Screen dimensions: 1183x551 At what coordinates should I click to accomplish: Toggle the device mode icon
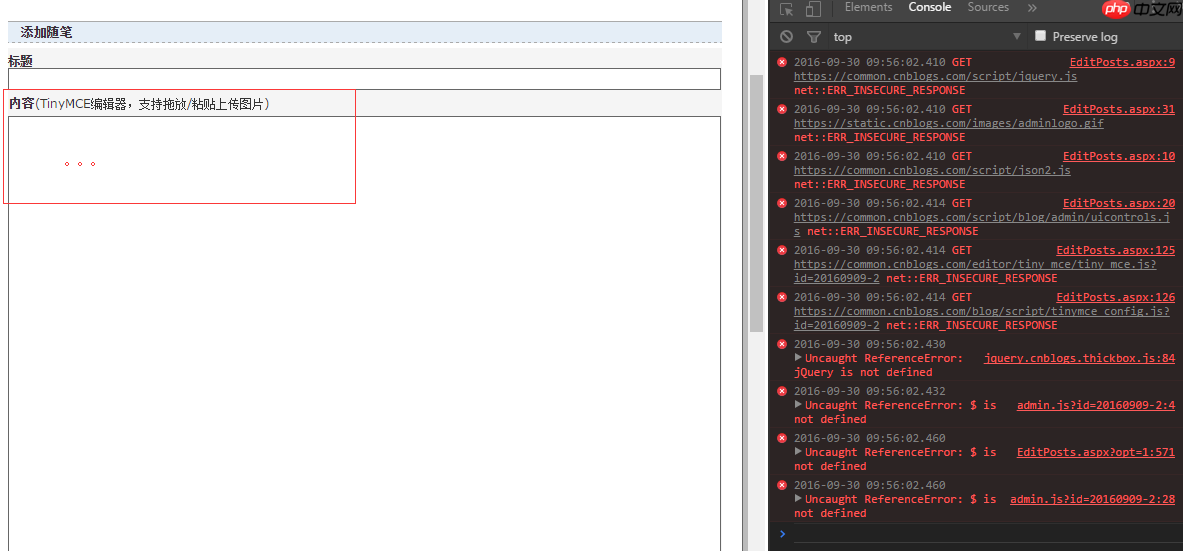coord(813,9)
